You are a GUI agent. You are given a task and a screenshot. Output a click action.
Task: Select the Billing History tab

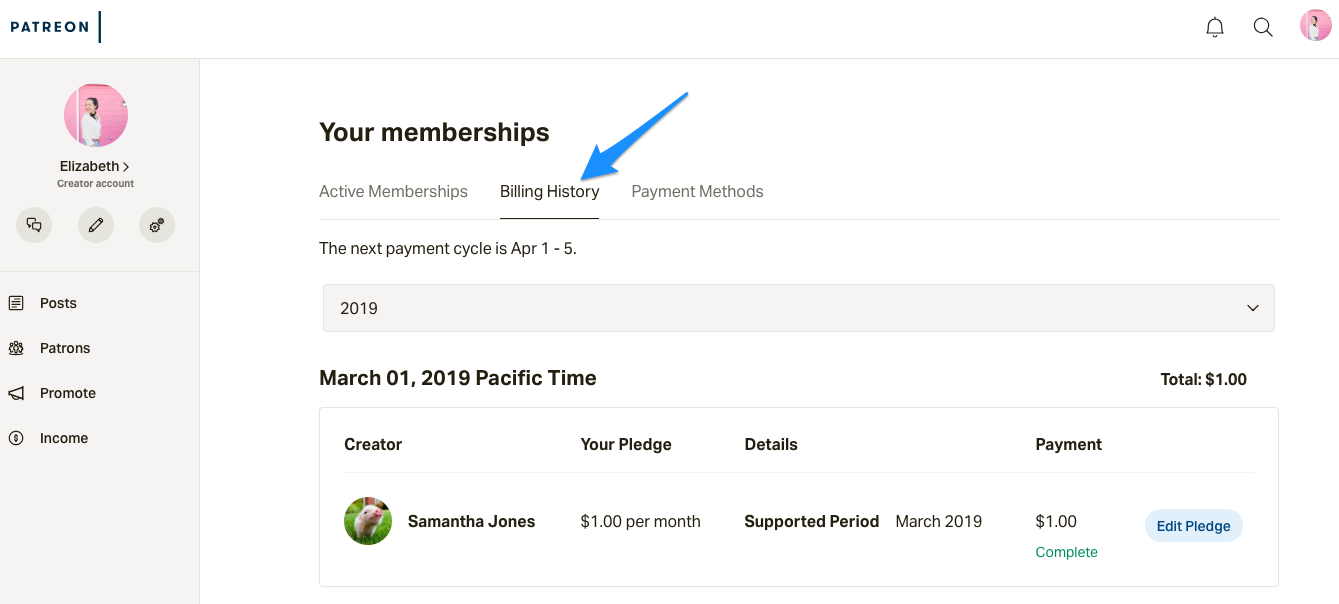point(549,191)
